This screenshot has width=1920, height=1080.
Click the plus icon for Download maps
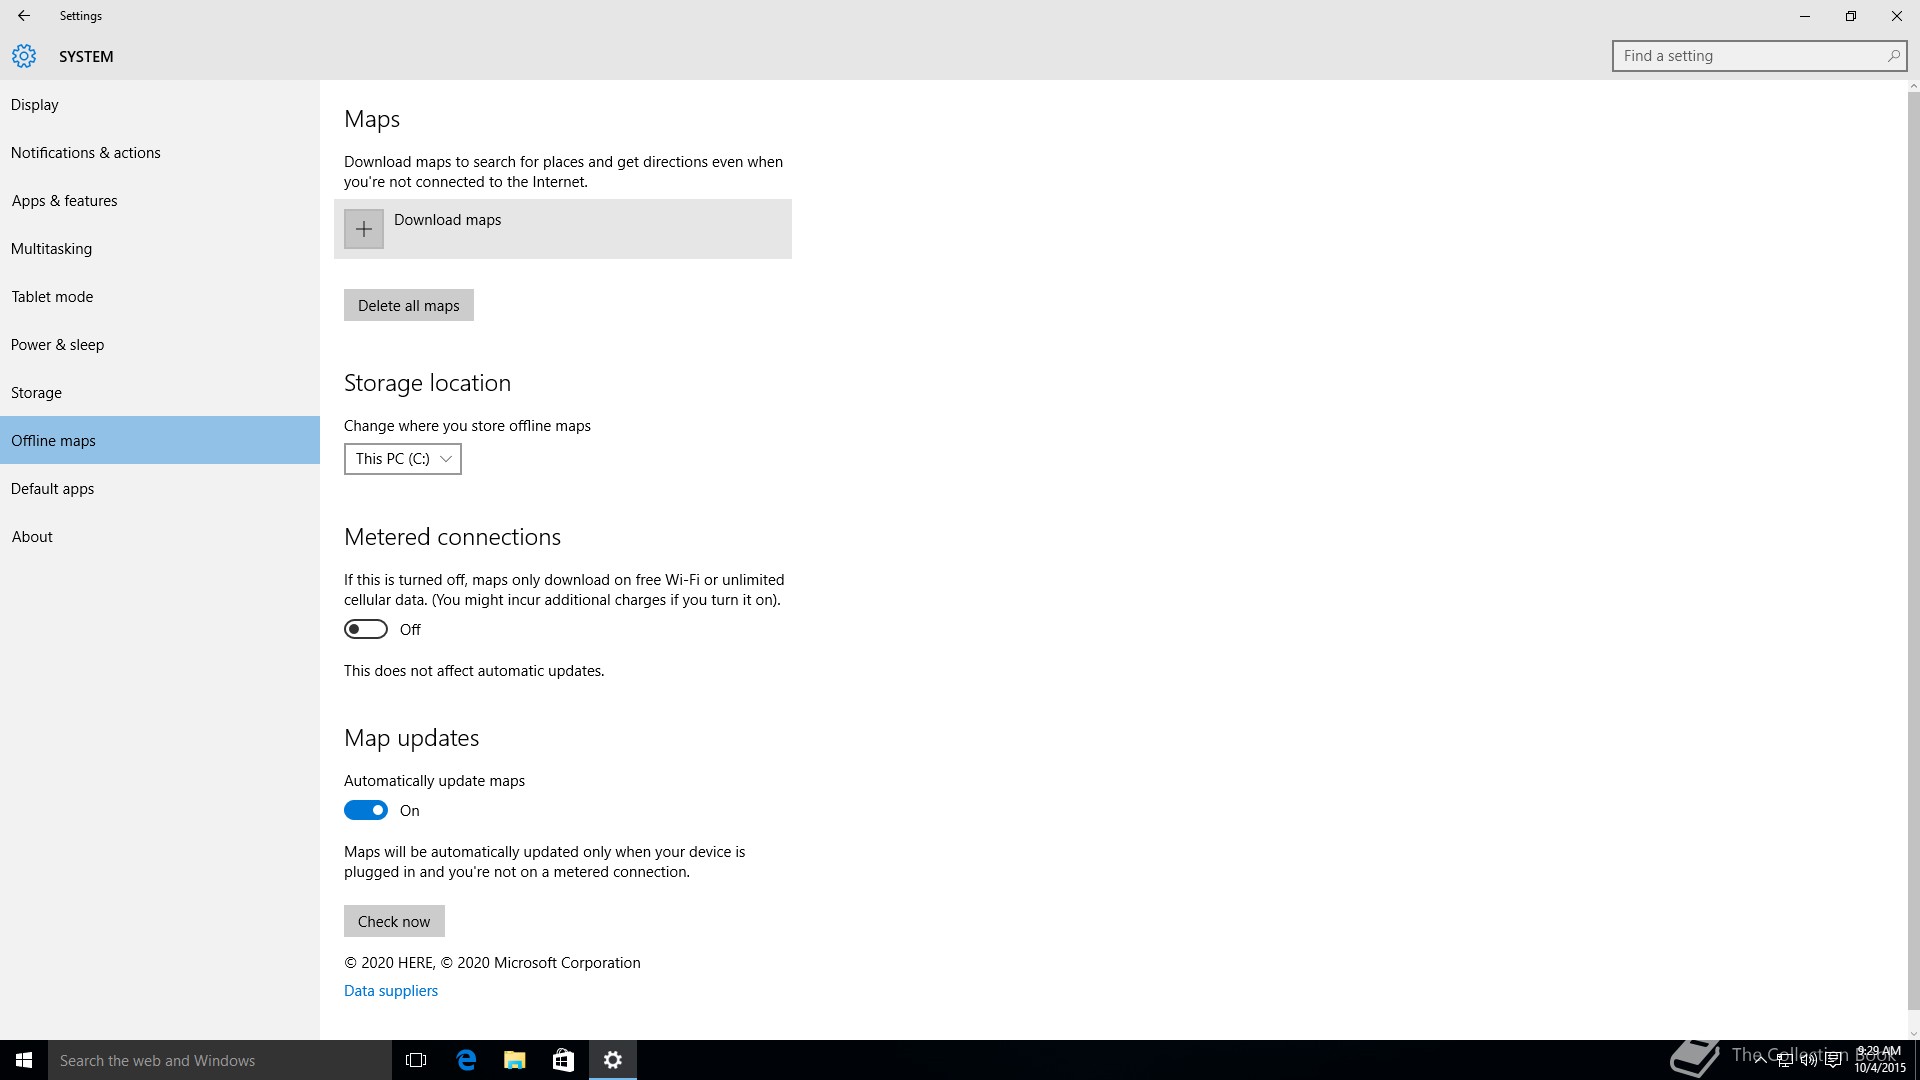click(x=364, y=229)
